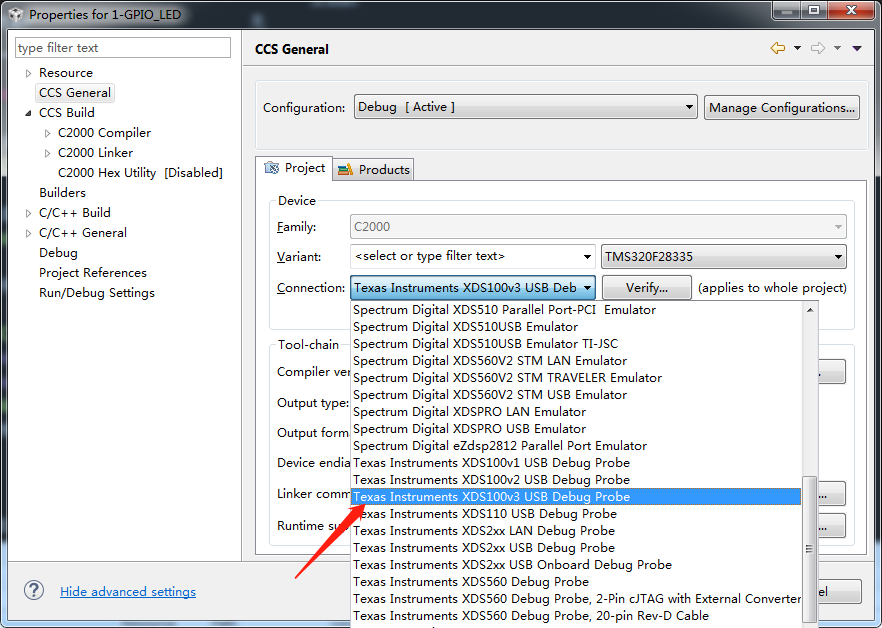Choose Texas Instruments XDS100v3 USB Debug Probe
Image resolution: width=882 pixels, height=628 pixels.
pyautogui.click(x=576, y=497)
